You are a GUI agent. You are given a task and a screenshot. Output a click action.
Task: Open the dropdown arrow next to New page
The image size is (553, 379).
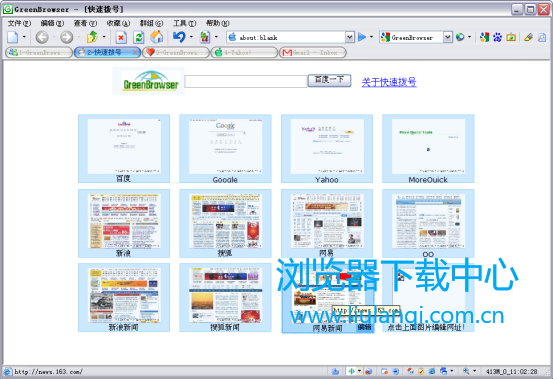[24, 37]
